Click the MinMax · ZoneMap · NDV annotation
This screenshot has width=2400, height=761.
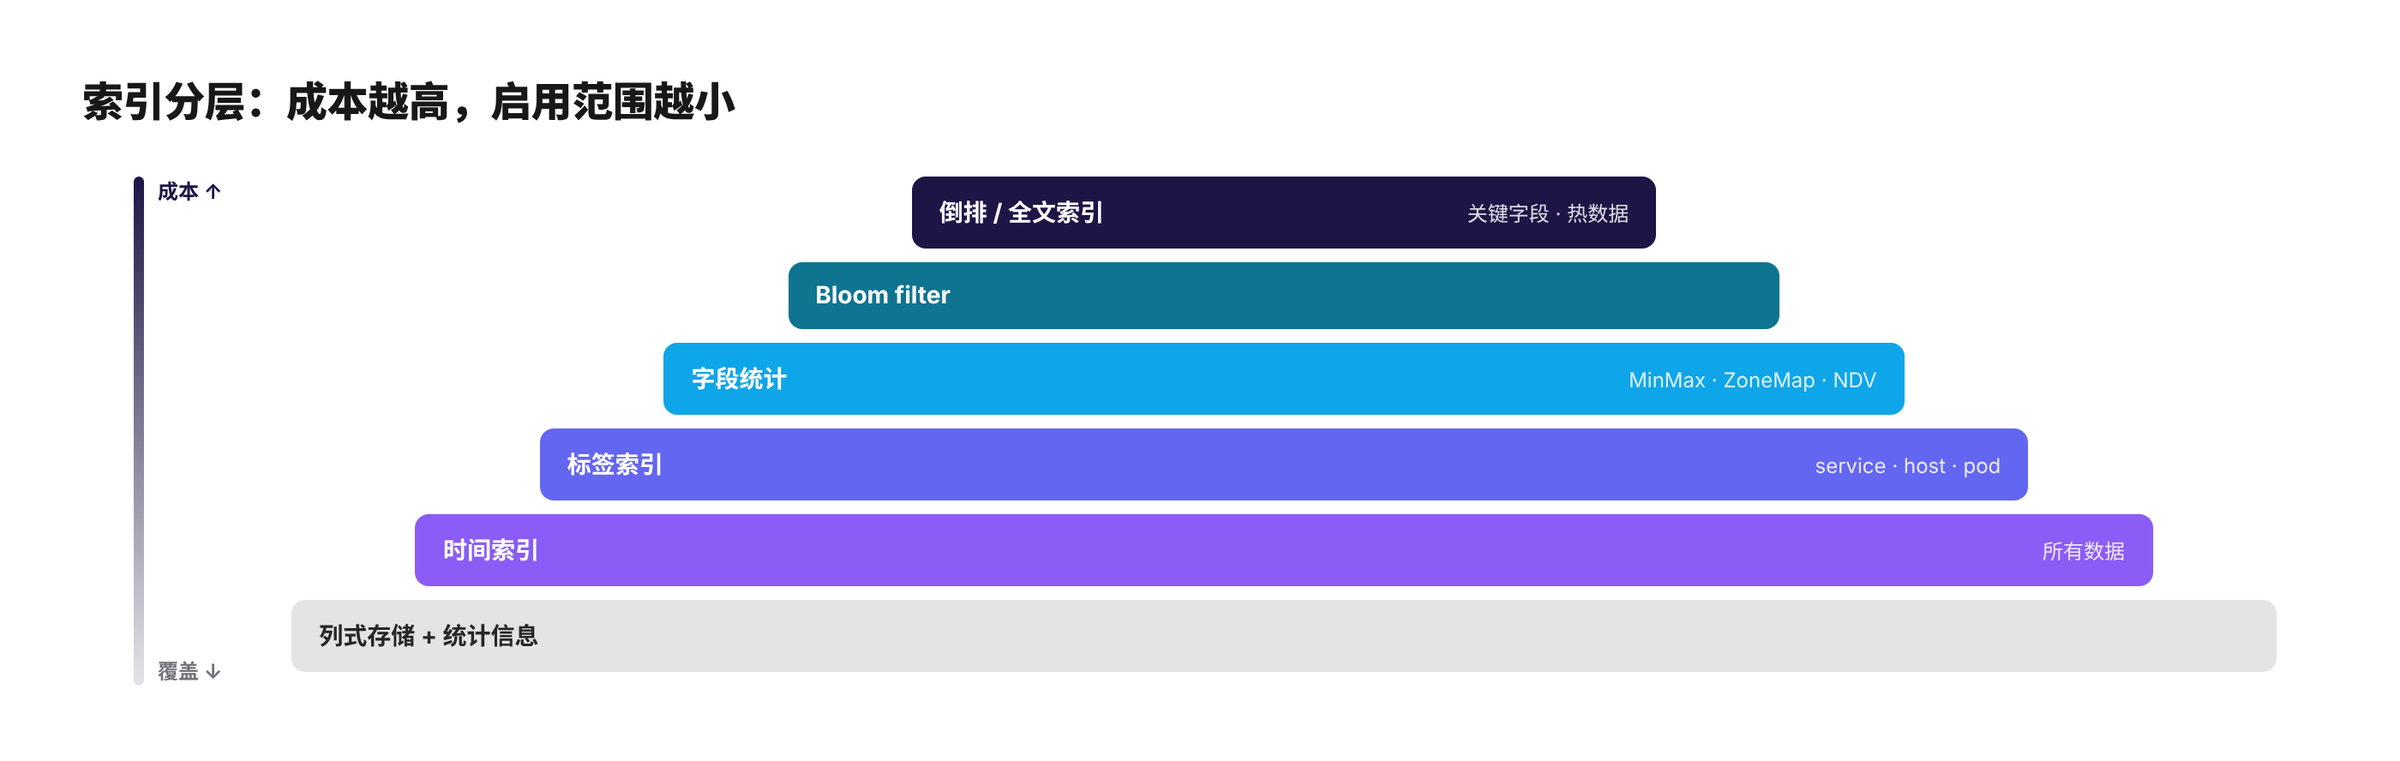(1752, 380)
